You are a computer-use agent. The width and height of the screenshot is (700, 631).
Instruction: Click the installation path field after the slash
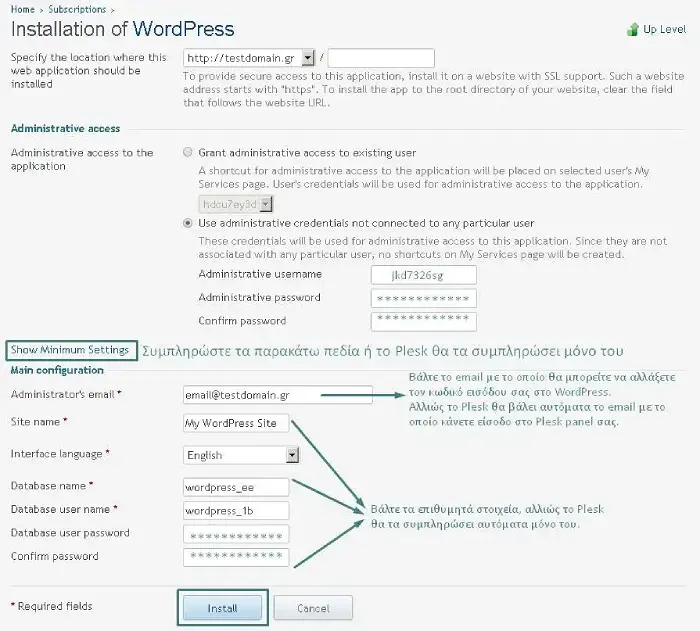pyautogui.click(x=381, y=58)
